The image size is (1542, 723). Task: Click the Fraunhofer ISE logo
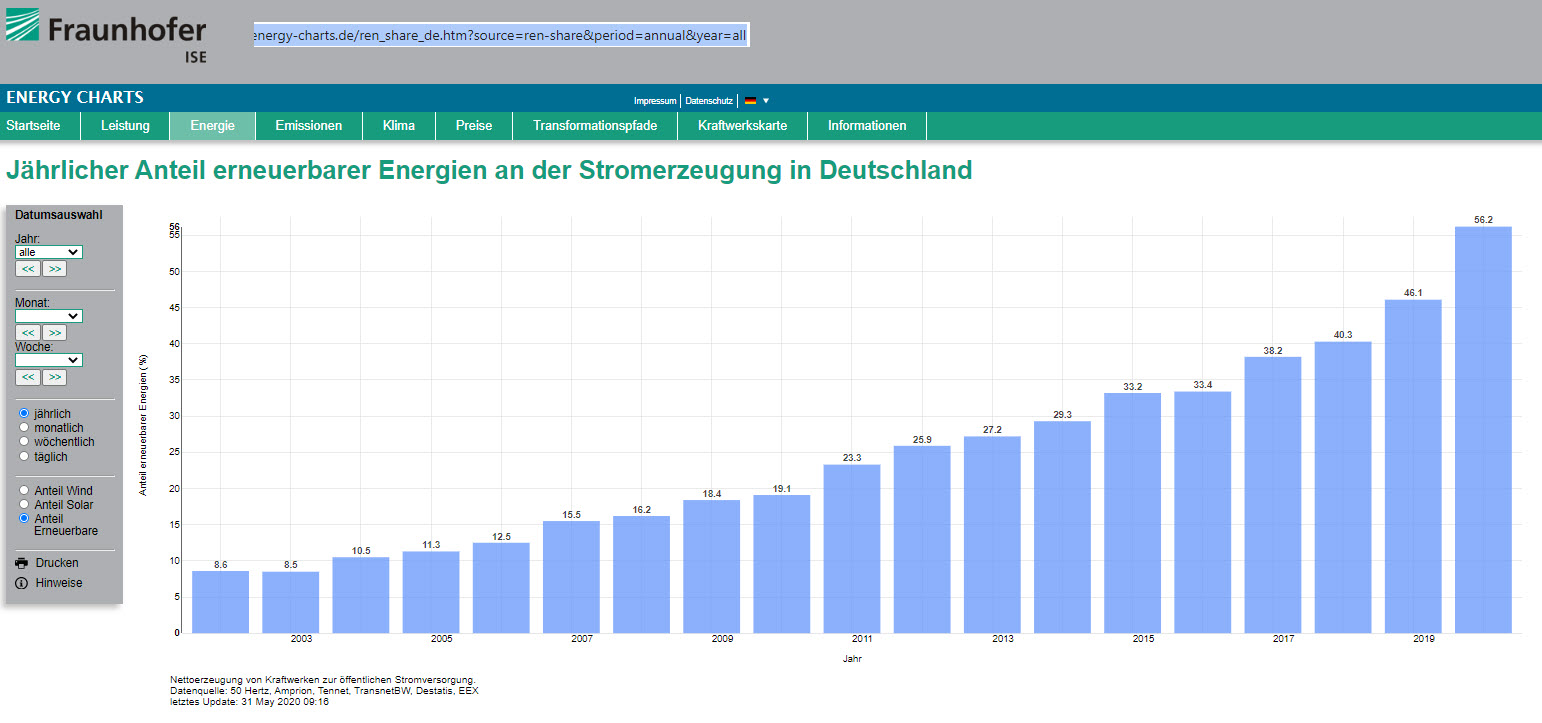coord(107,36)
